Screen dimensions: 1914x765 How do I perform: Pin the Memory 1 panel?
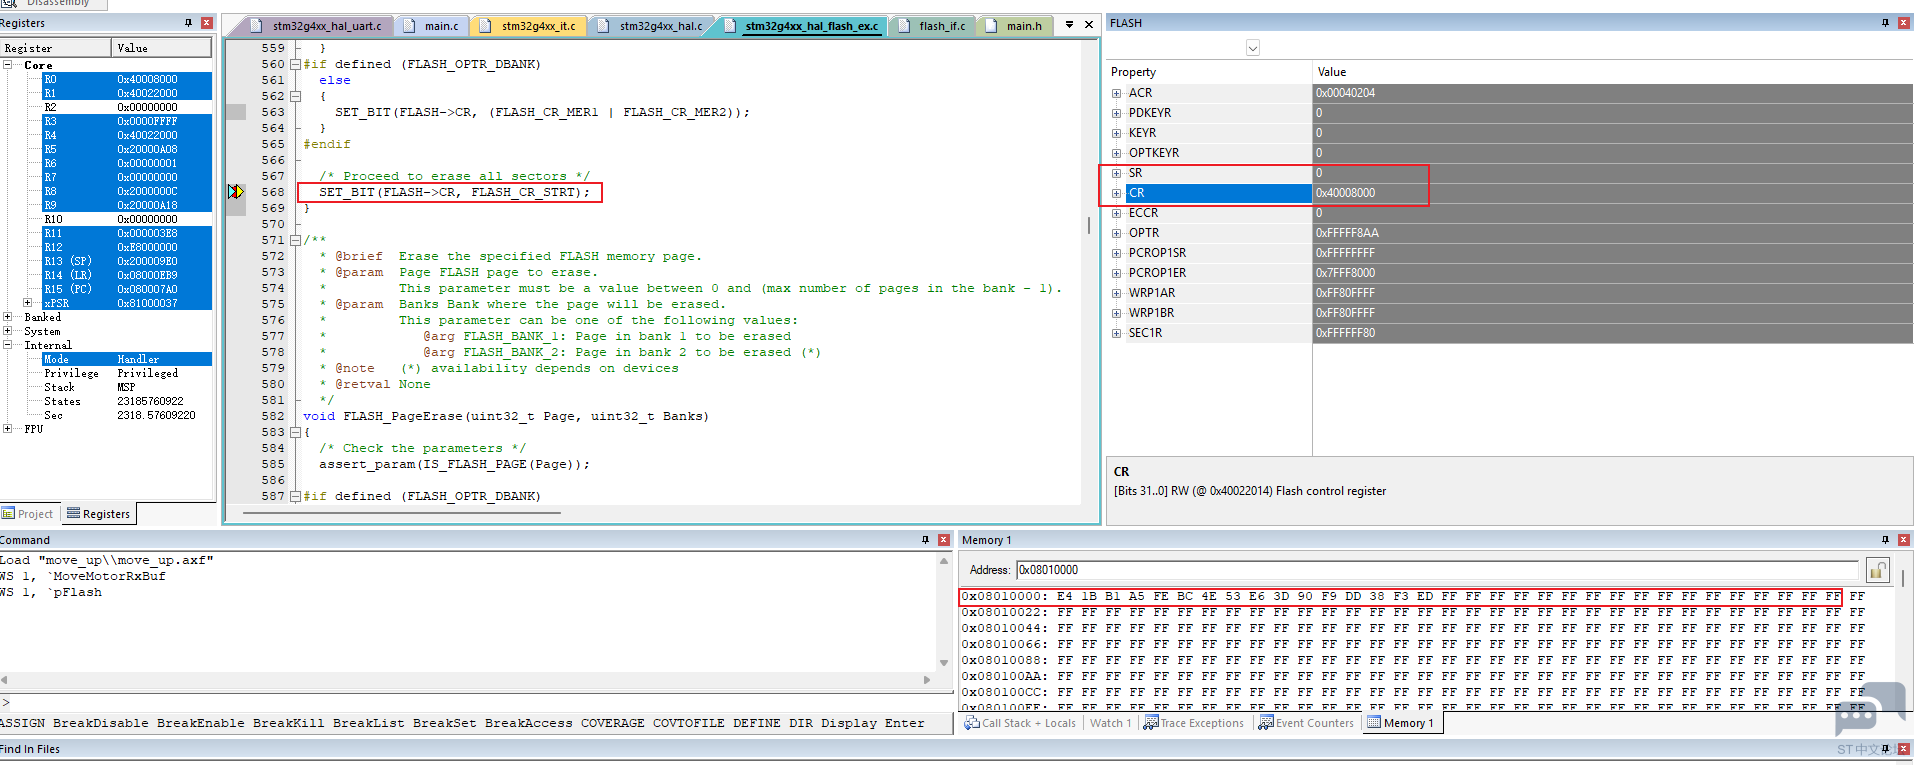pos(1885,540)
